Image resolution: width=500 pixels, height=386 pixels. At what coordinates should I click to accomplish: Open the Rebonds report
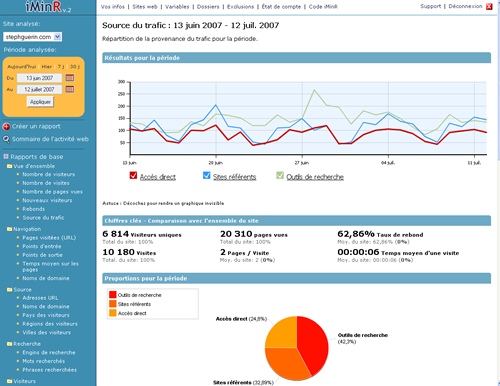coord(34,209)
